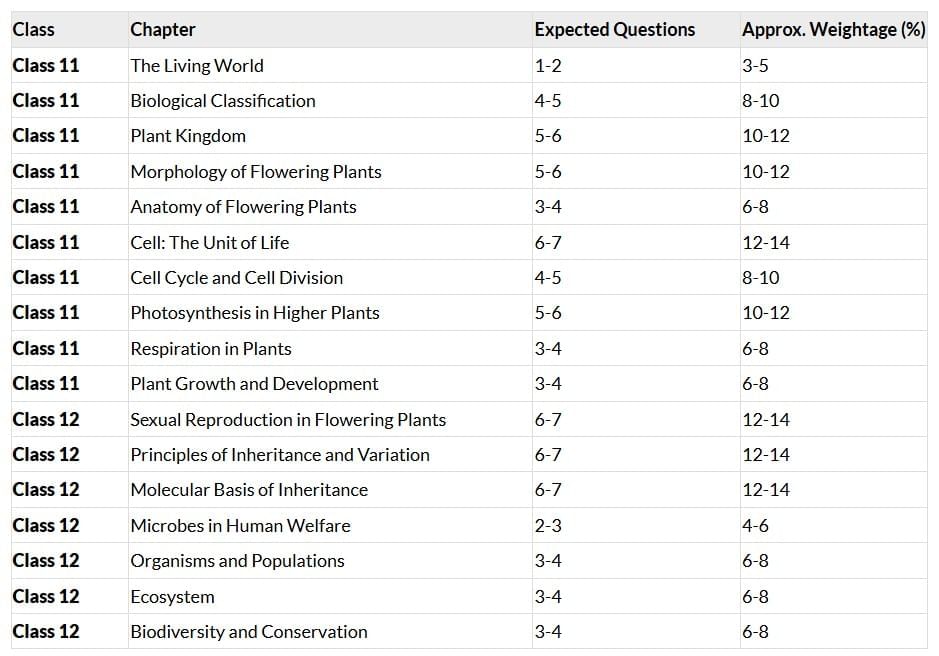Click "Sexual Reproduction in Flowering Plants" cell
The width and height of the screenshot is (939, 656).
[288, 420]
